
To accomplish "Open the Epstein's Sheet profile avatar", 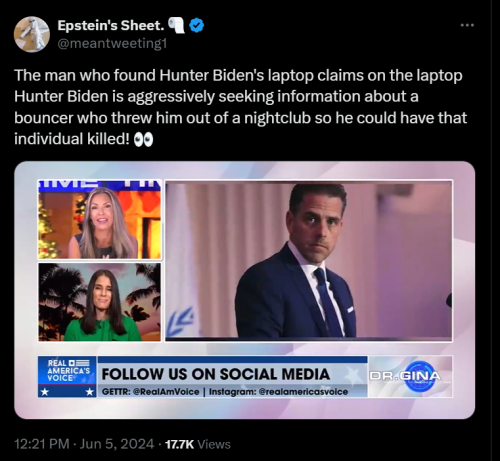I will 32,34.
